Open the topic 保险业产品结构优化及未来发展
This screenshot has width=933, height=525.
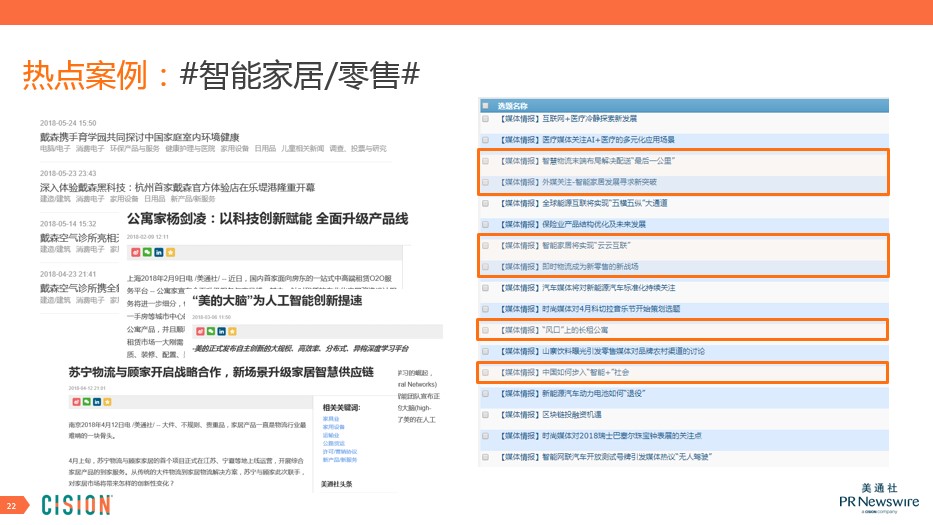click(572, 224)
